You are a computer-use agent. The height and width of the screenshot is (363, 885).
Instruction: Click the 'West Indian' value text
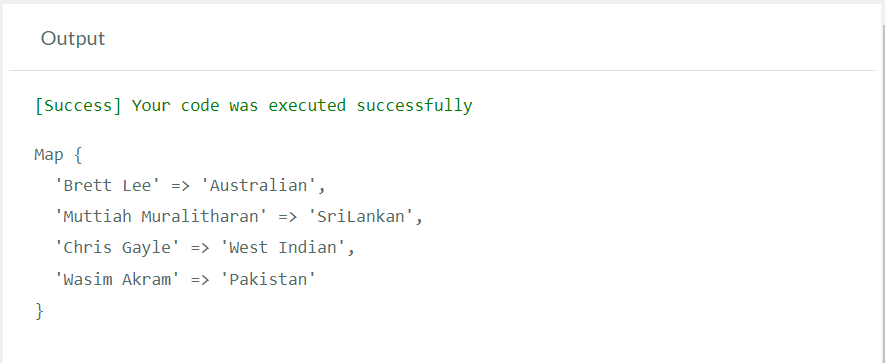coord(284,248)
